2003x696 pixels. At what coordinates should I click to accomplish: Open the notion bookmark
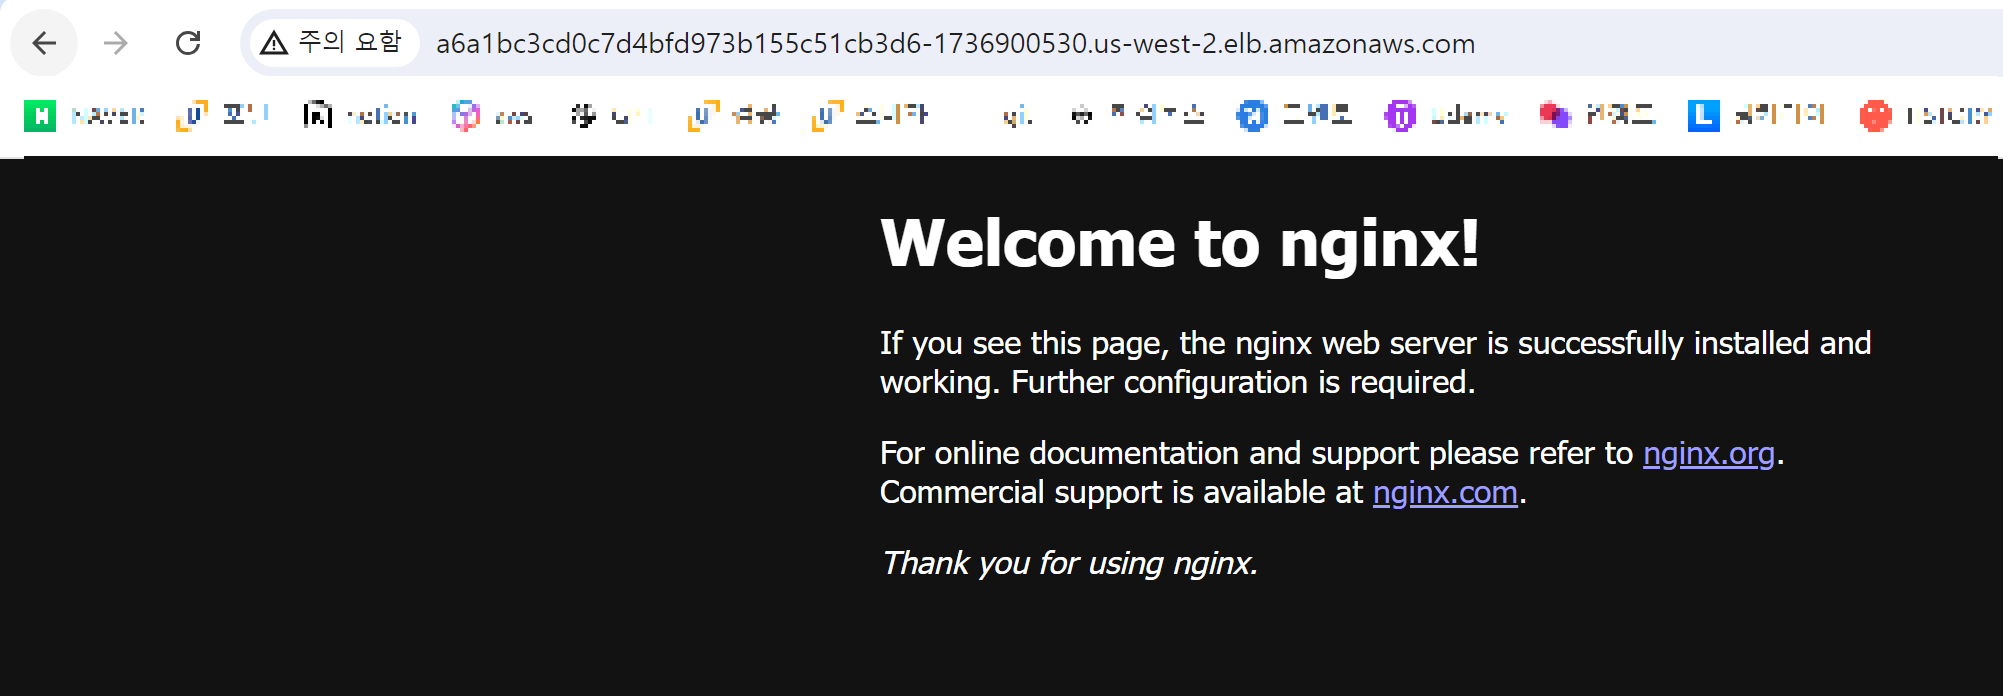[360, 116]
